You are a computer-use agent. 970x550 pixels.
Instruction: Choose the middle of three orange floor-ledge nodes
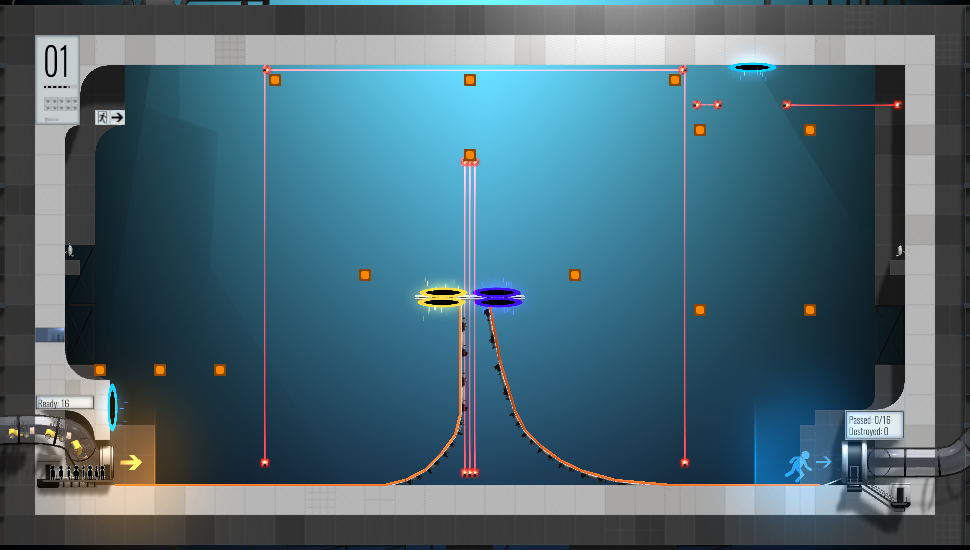160,370
